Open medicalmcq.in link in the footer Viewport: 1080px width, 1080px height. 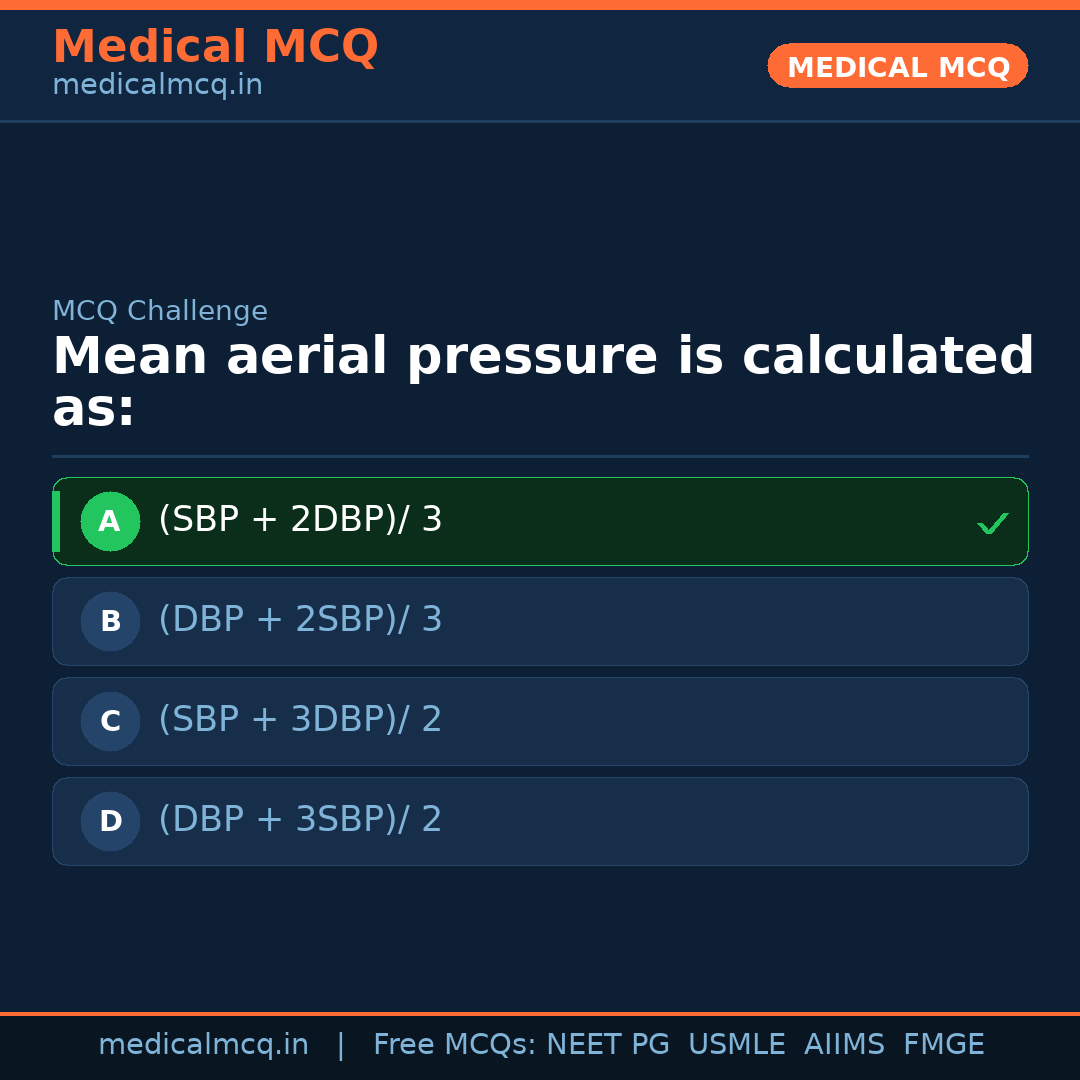coord(203,1045)
